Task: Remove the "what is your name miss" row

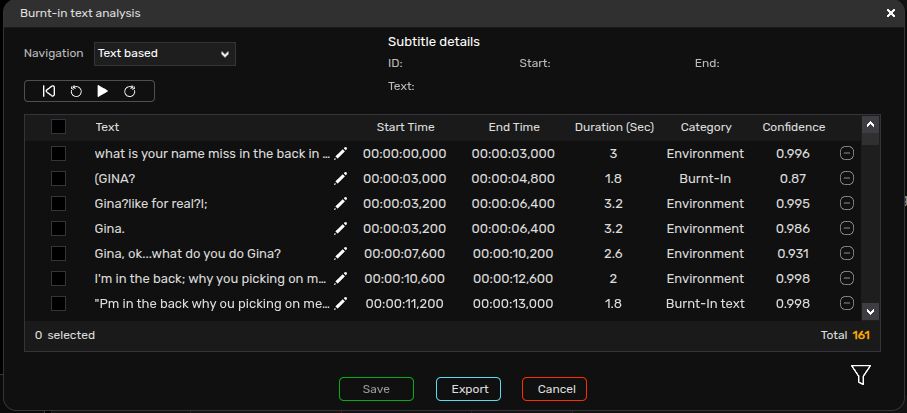Action: [846, 153]
